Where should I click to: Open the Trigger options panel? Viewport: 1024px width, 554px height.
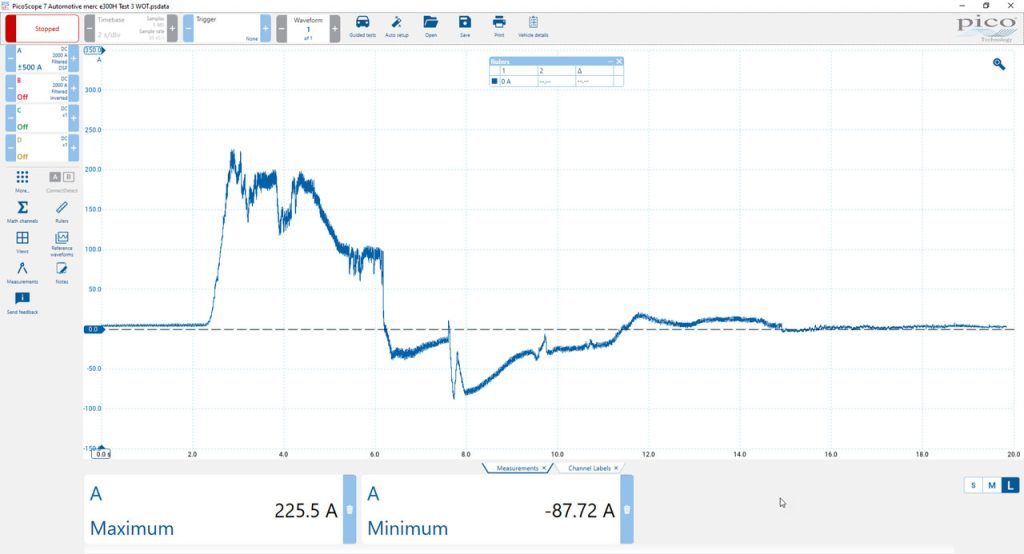[x=226, y=29]
